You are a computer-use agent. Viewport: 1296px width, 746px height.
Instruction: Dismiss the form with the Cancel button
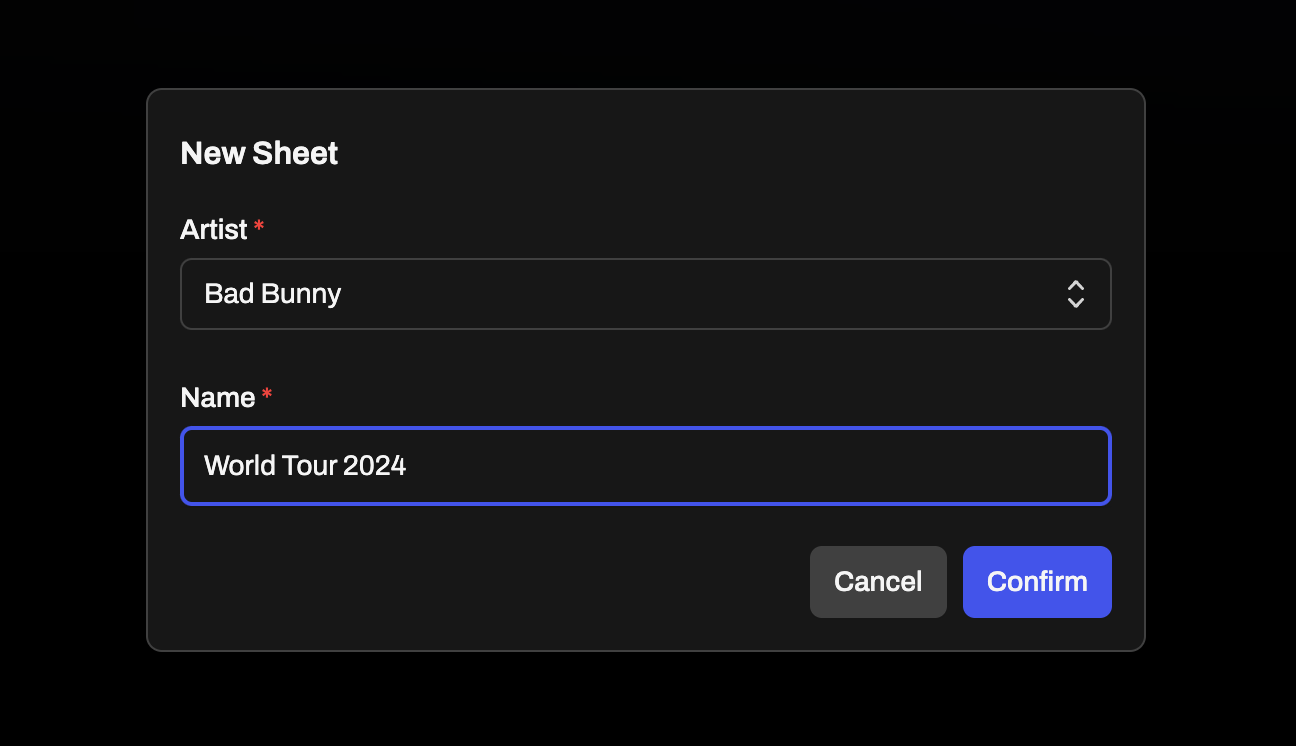click(x=877, y=581)
